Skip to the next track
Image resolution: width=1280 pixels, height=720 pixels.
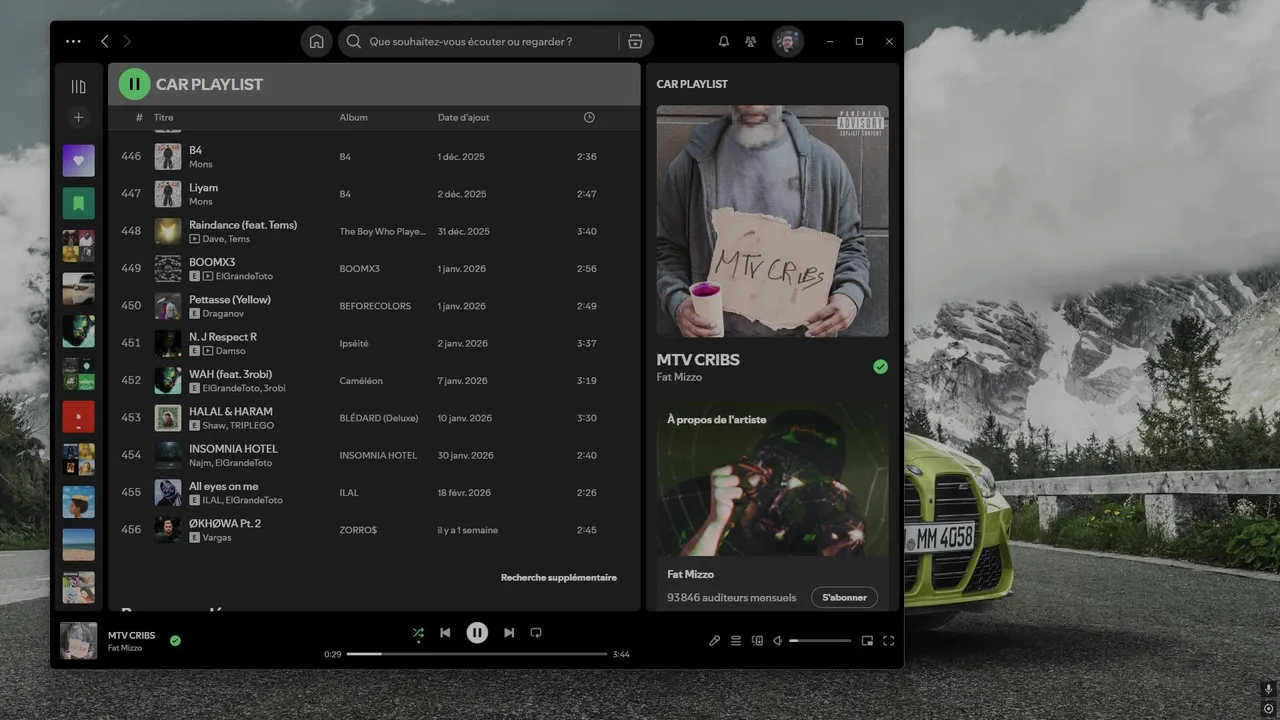coord(509,633)
